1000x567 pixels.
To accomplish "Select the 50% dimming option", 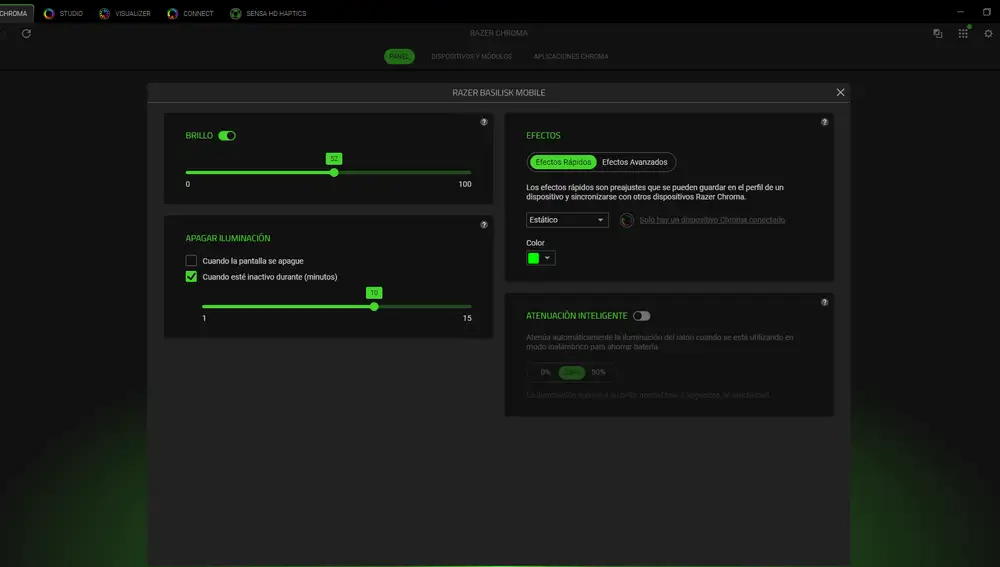I will click(x=598, y=372).
